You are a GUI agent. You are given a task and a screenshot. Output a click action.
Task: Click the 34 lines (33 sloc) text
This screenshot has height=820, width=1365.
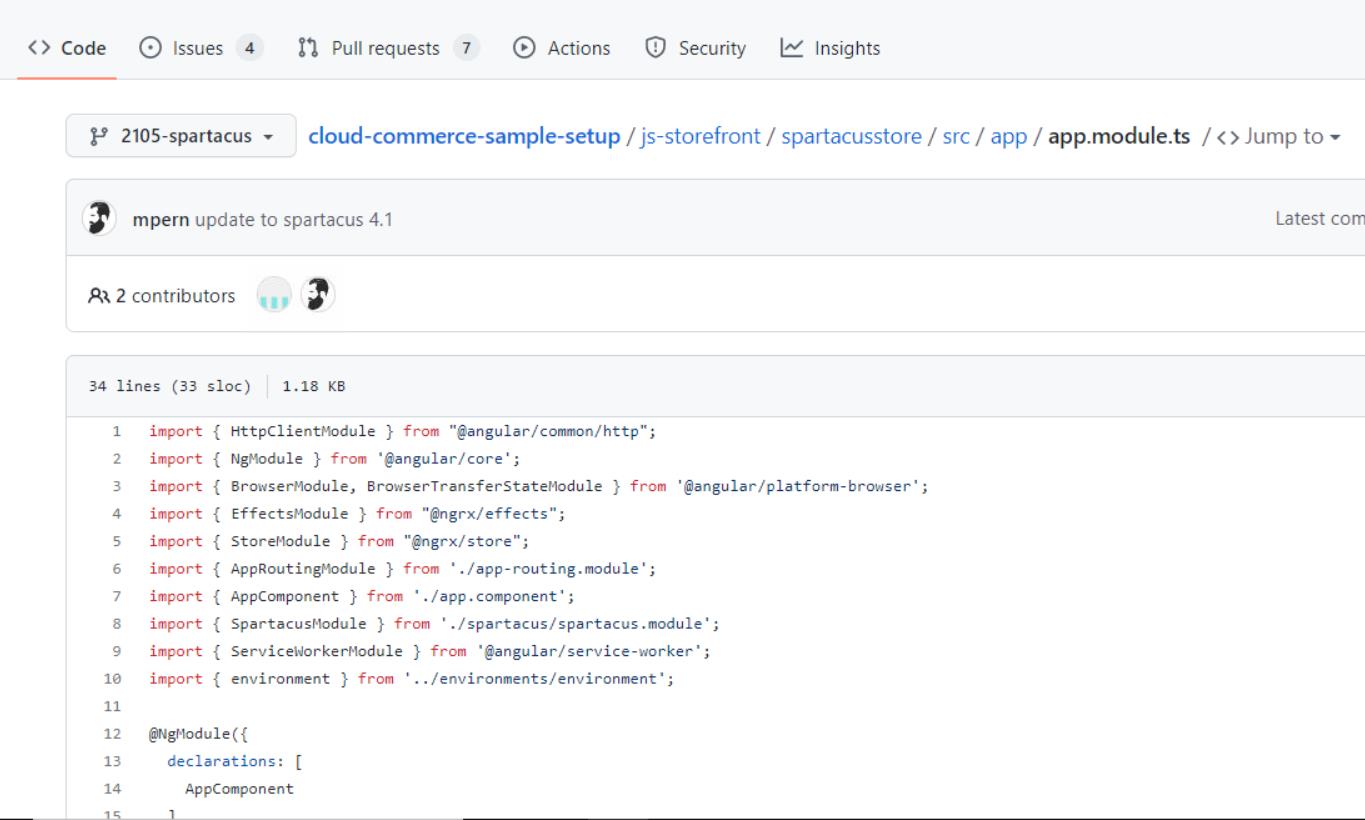170,386
